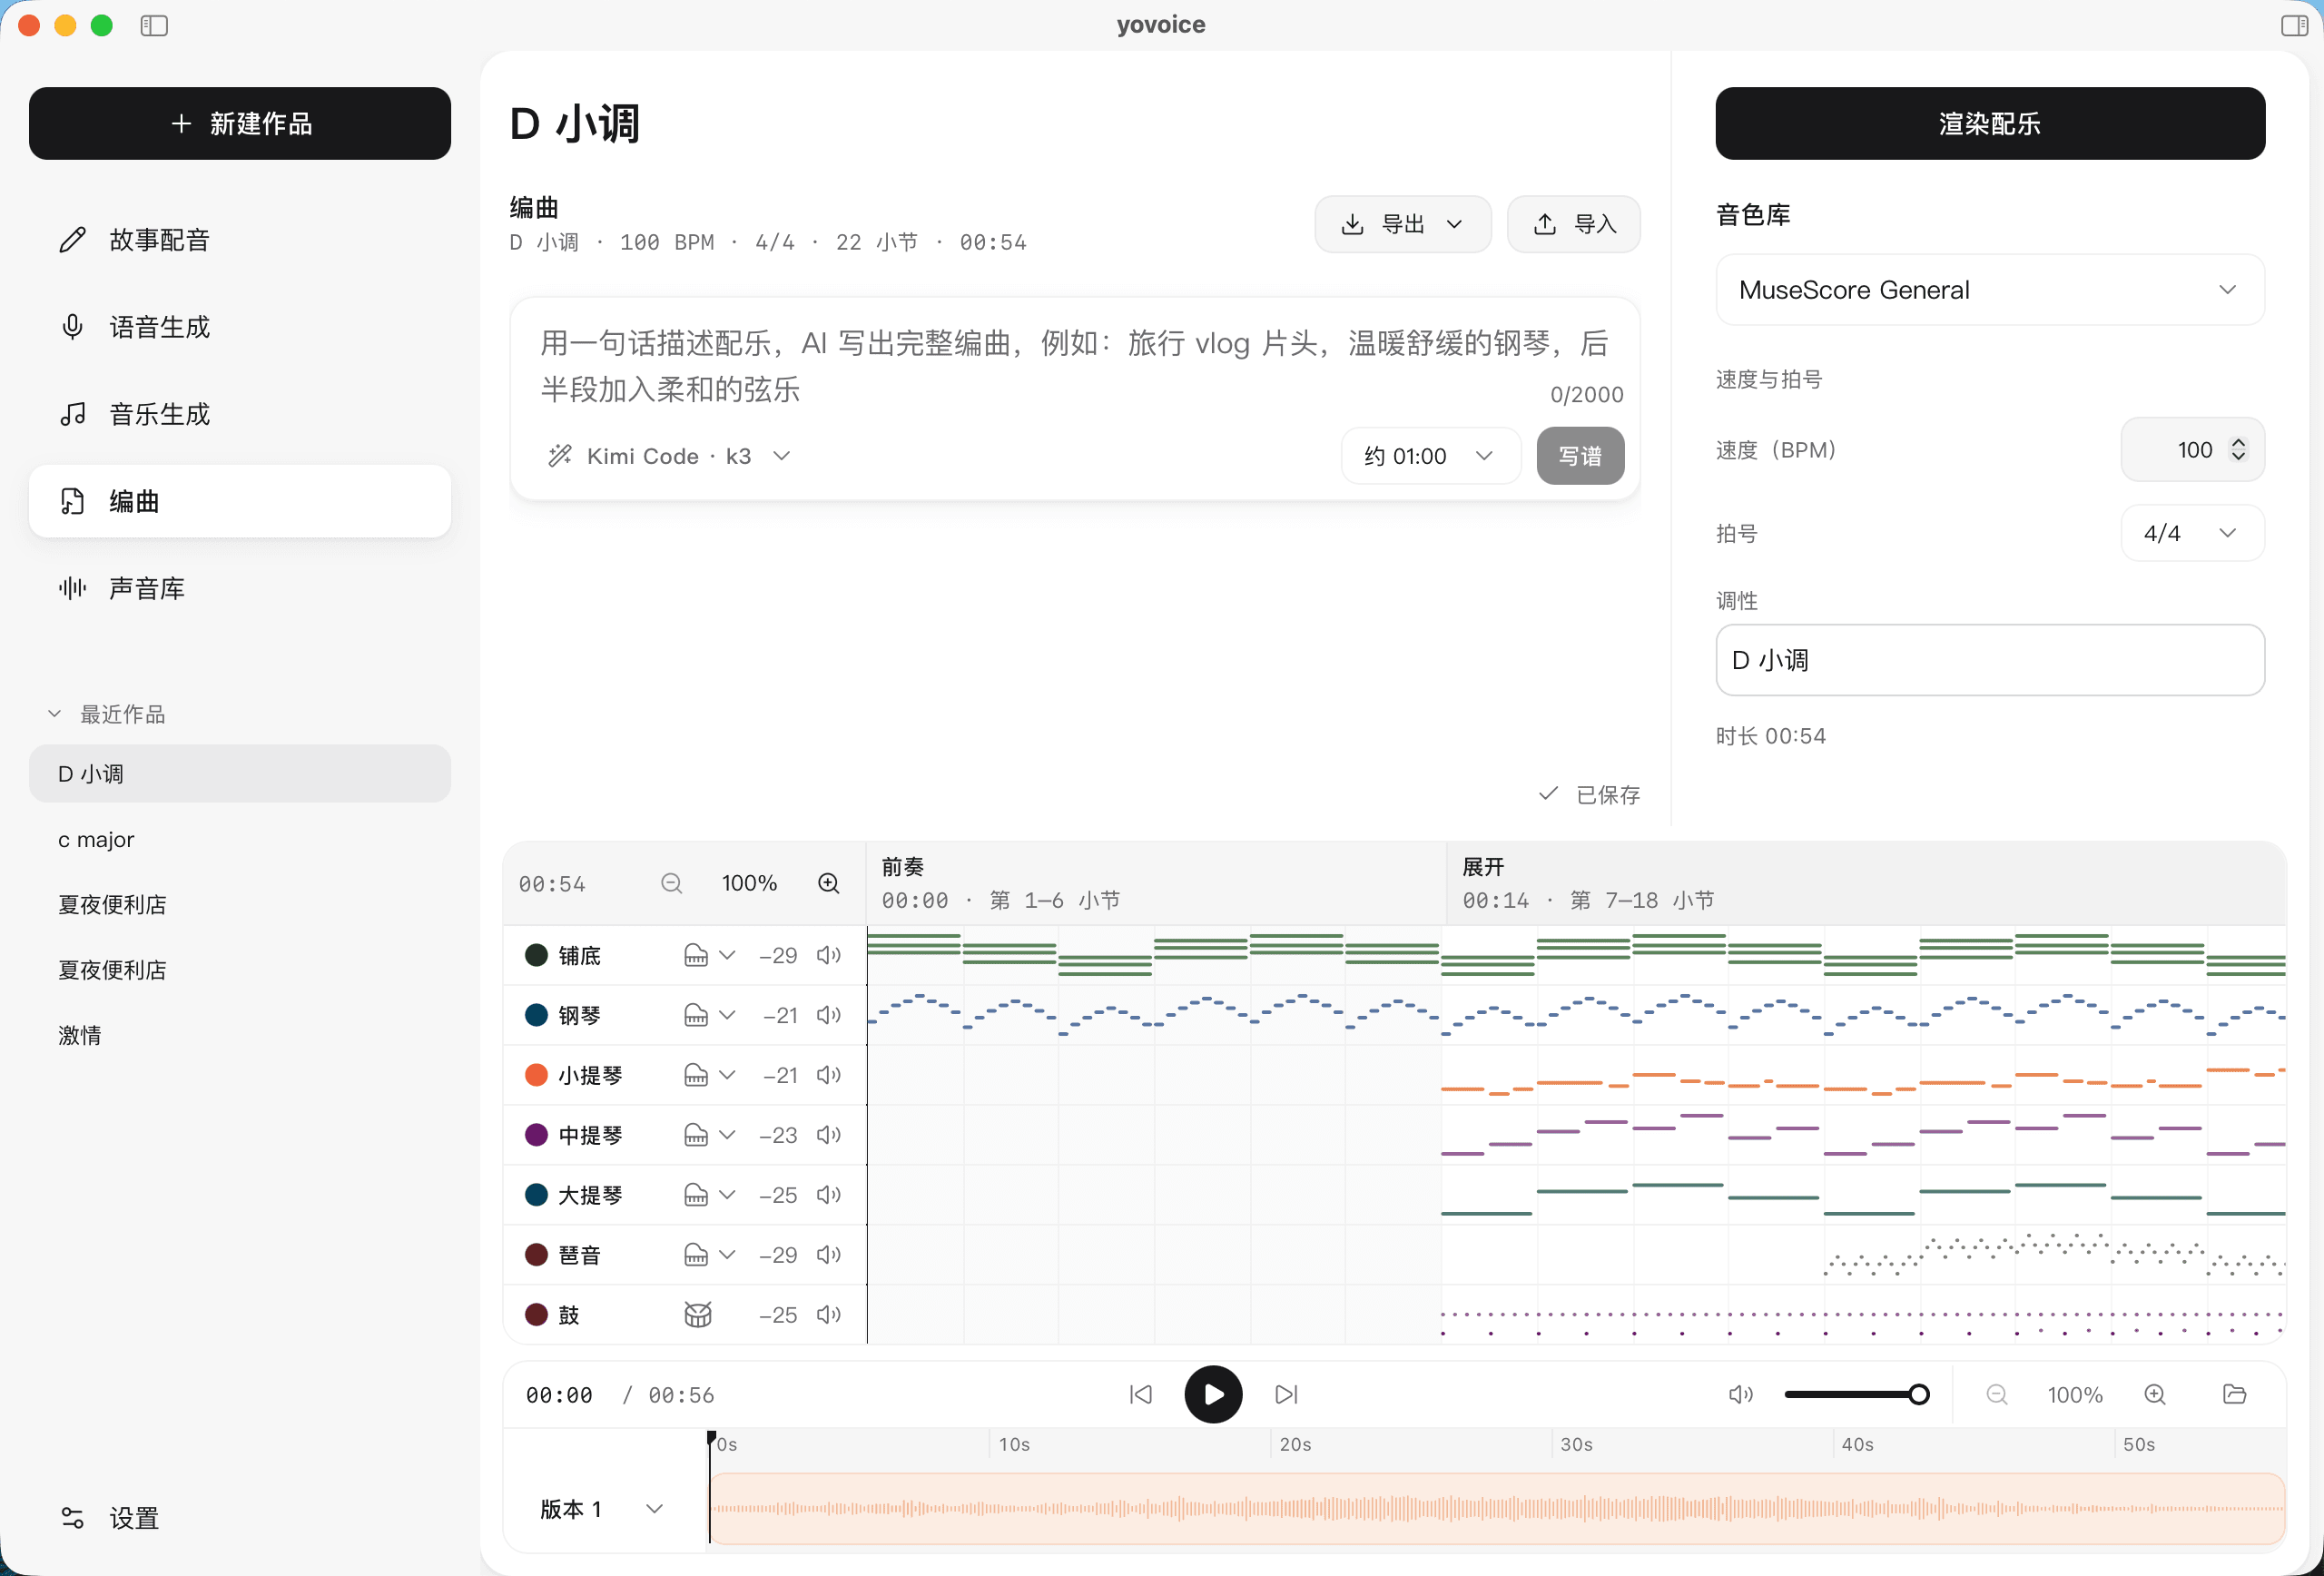This screenshot has width=2324, height=1576.
Task: Open the Kimi Code k3 model dropdown
Action: [670, 456]
